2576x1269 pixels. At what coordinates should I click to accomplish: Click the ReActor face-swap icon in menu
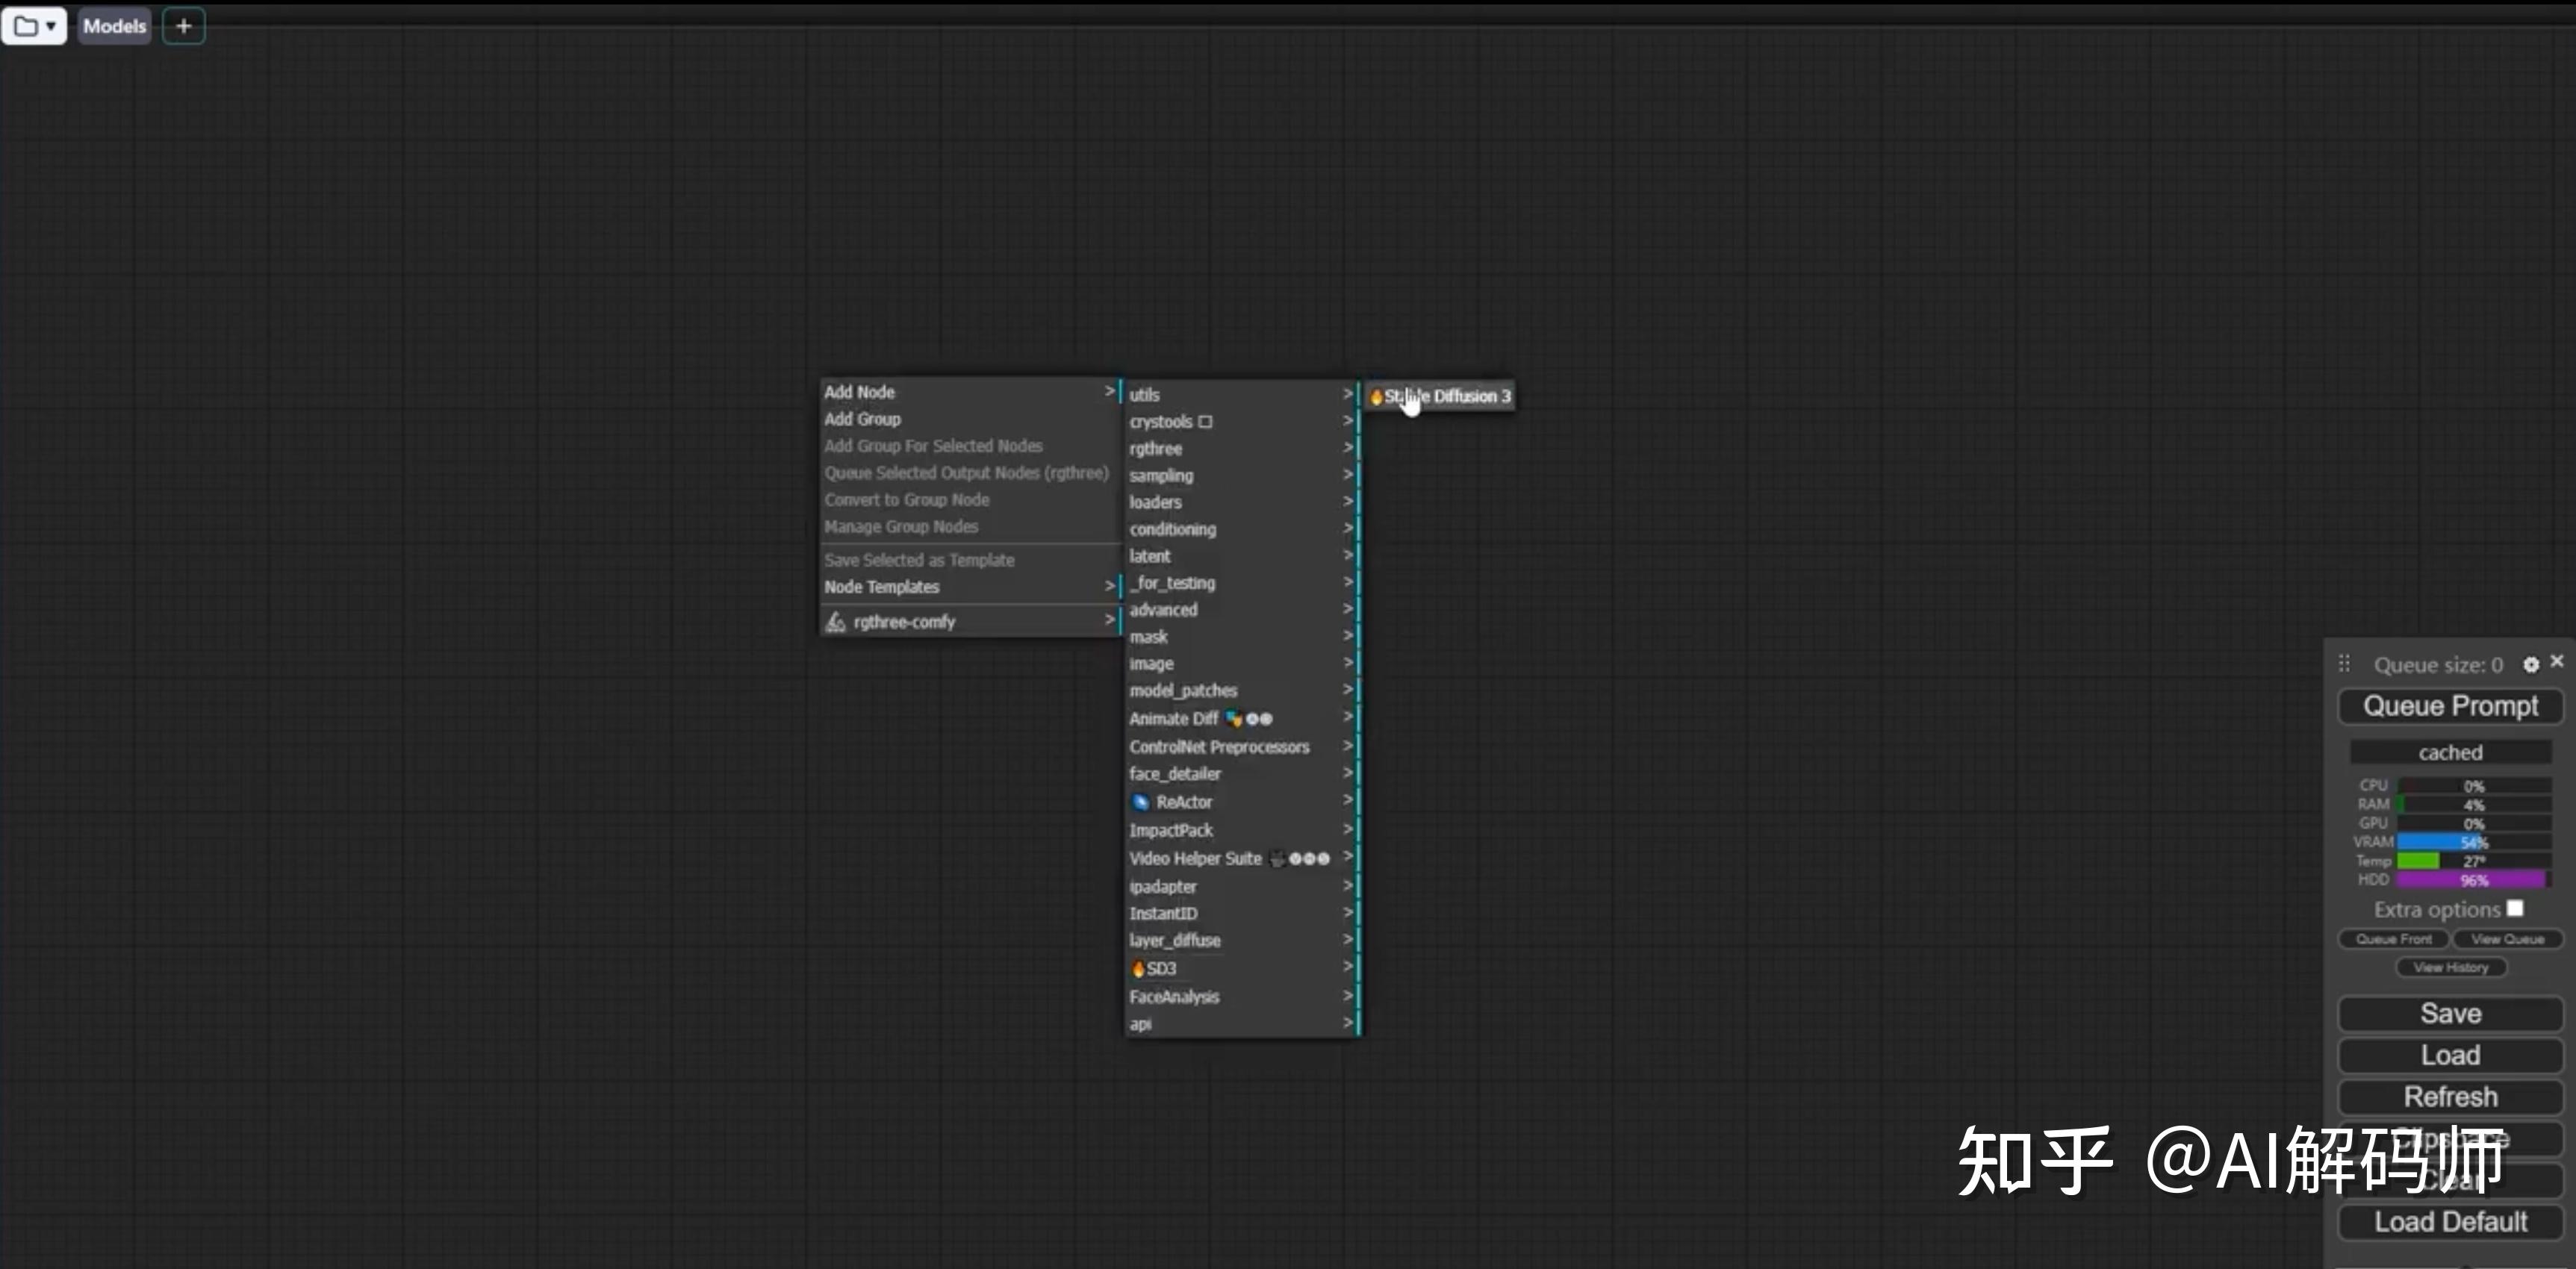pyautogui.click(x=1142, y=801)
